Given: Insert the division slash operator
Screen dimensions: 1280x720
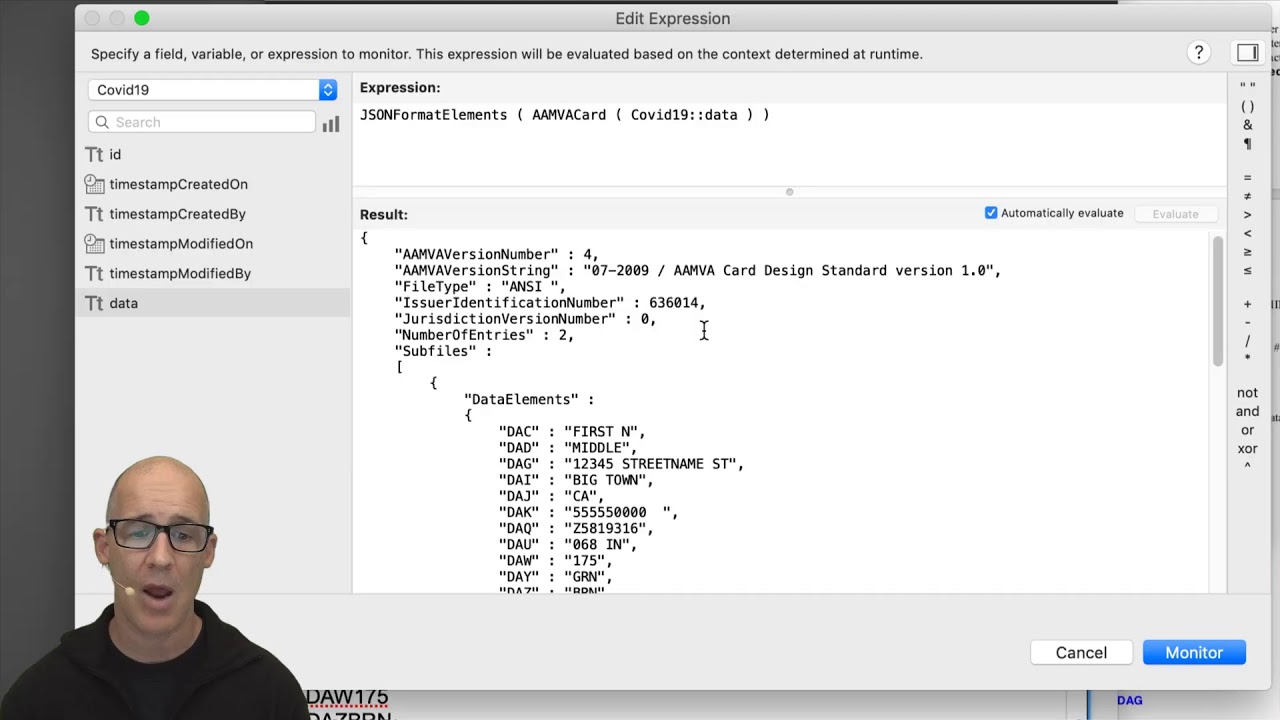Looking at the screenshot, I should coord(1247,341).
